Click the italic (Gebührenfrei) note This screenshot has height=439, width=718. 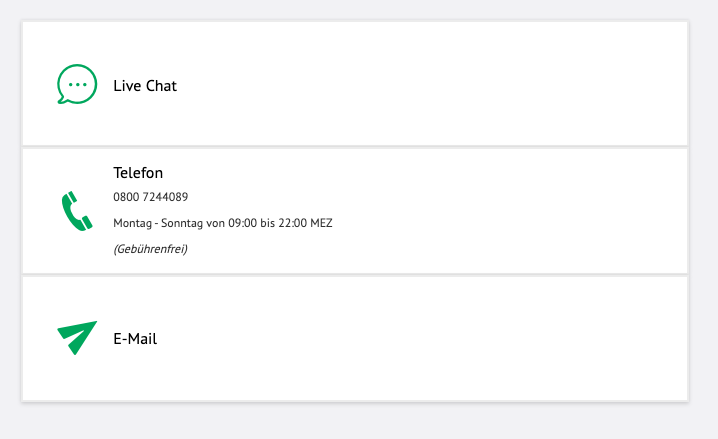(150, 249)
